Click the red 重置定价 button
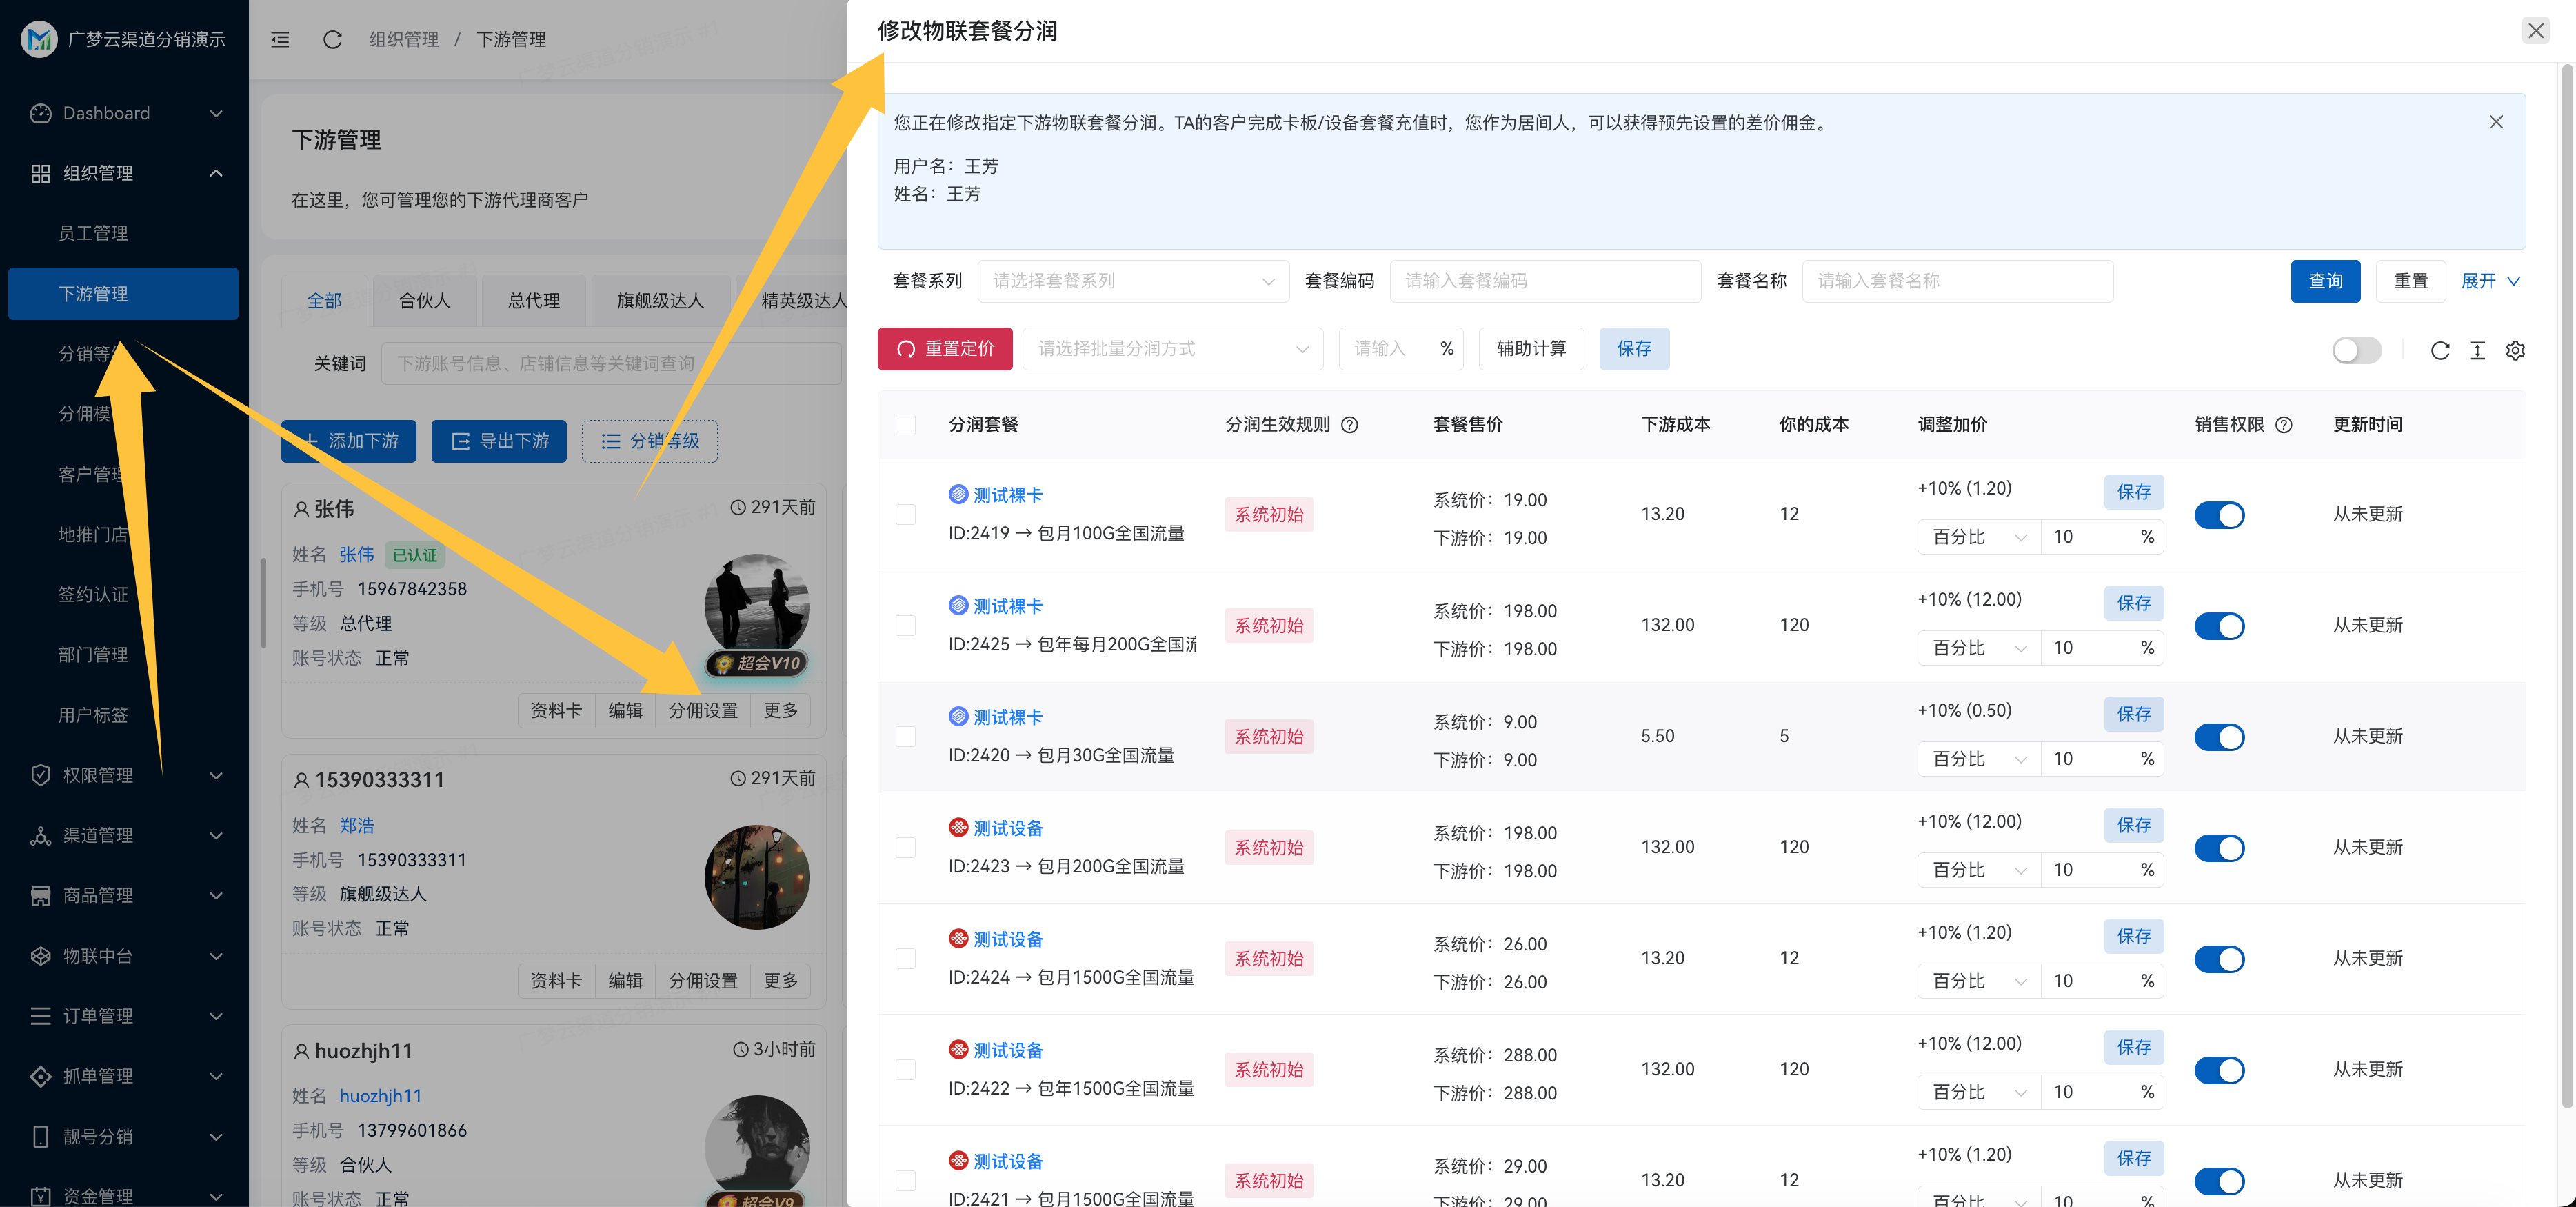This screenshot has width=2576, height=1207. pyautogui.click(x=944, y=349)
